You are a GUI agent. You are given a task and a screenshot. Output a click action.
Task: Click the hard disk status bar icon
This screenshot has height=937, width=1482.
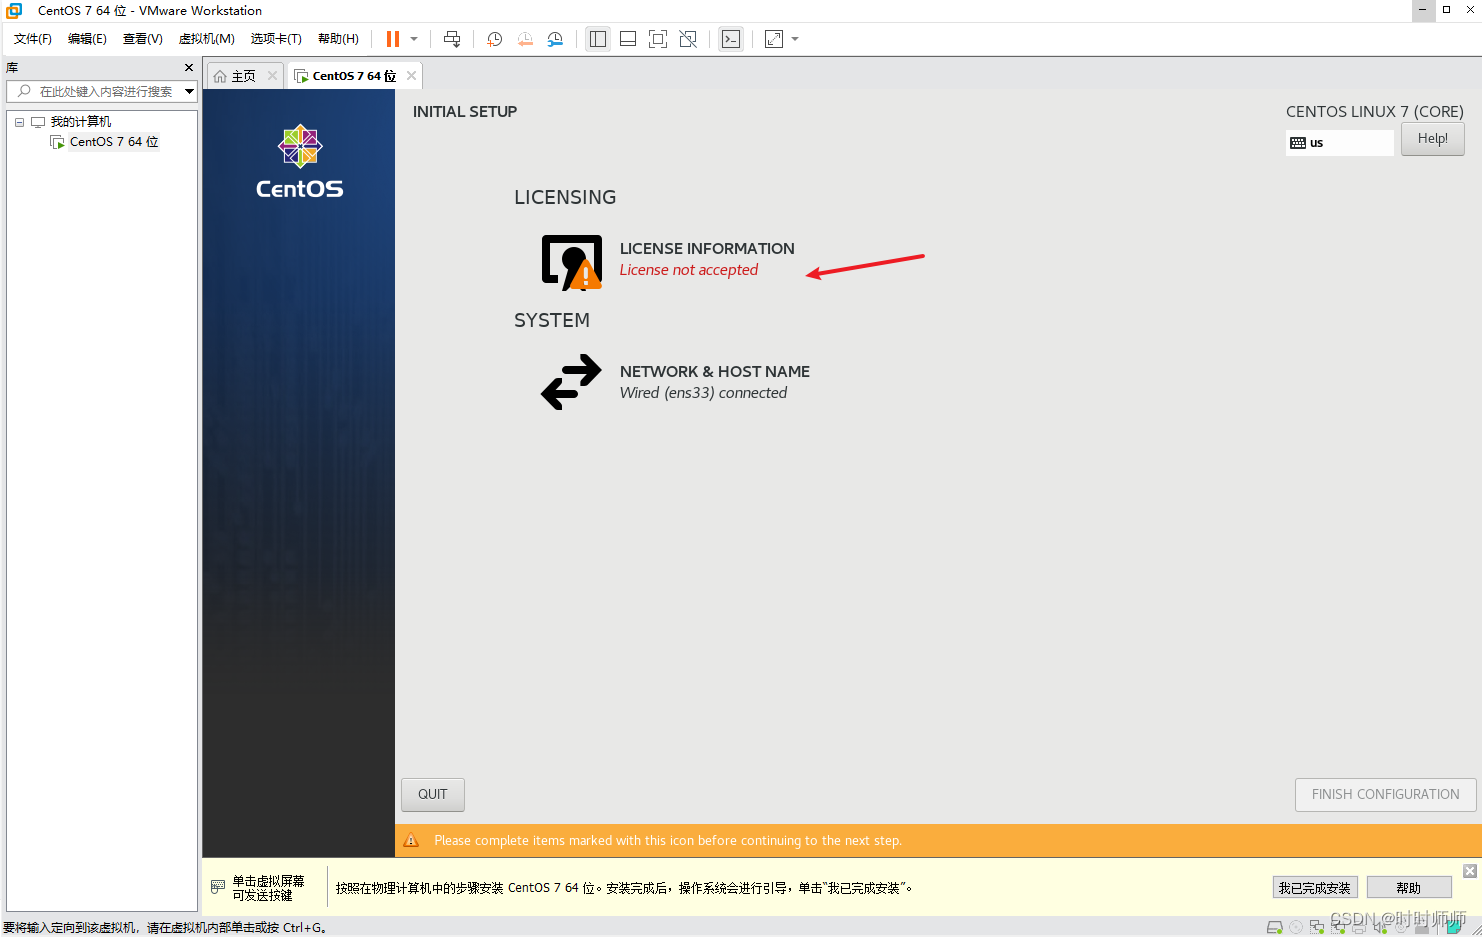[1275, 927]
